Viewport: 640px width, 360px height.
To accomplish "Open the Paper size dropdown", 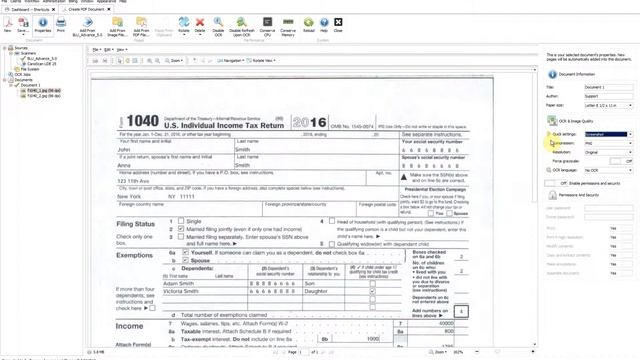I will (x=609, y=105).
